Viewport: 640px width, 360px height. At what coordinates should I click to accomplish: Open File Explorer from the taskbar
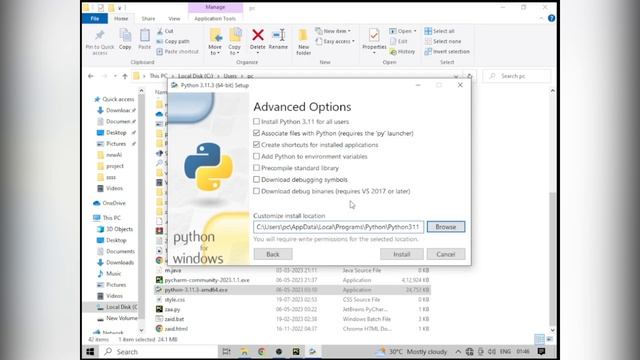244,351
